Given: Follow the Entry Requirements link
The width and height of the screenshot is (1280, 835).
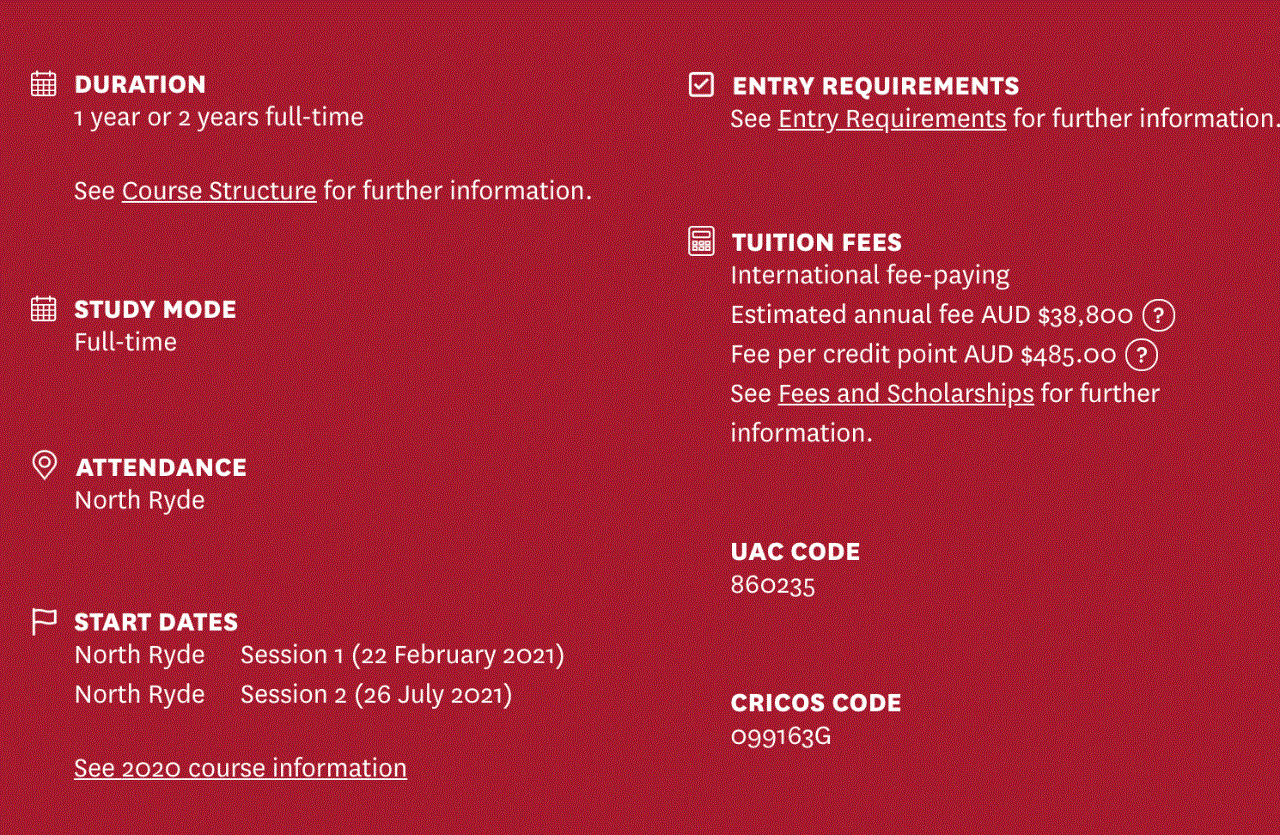Looking at the screenshot, I should 892,119.
